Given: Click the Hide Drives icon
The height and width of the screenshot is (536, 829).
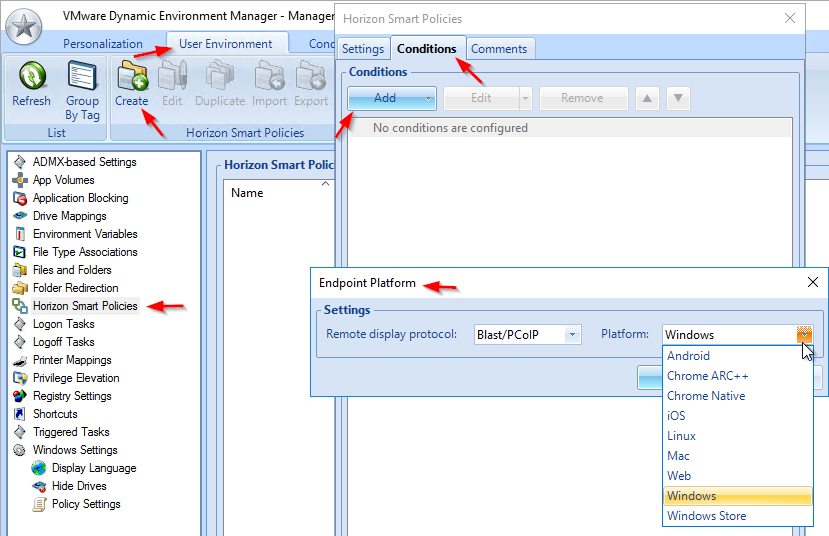Looking at the screenshot, I should coord(39,486).
